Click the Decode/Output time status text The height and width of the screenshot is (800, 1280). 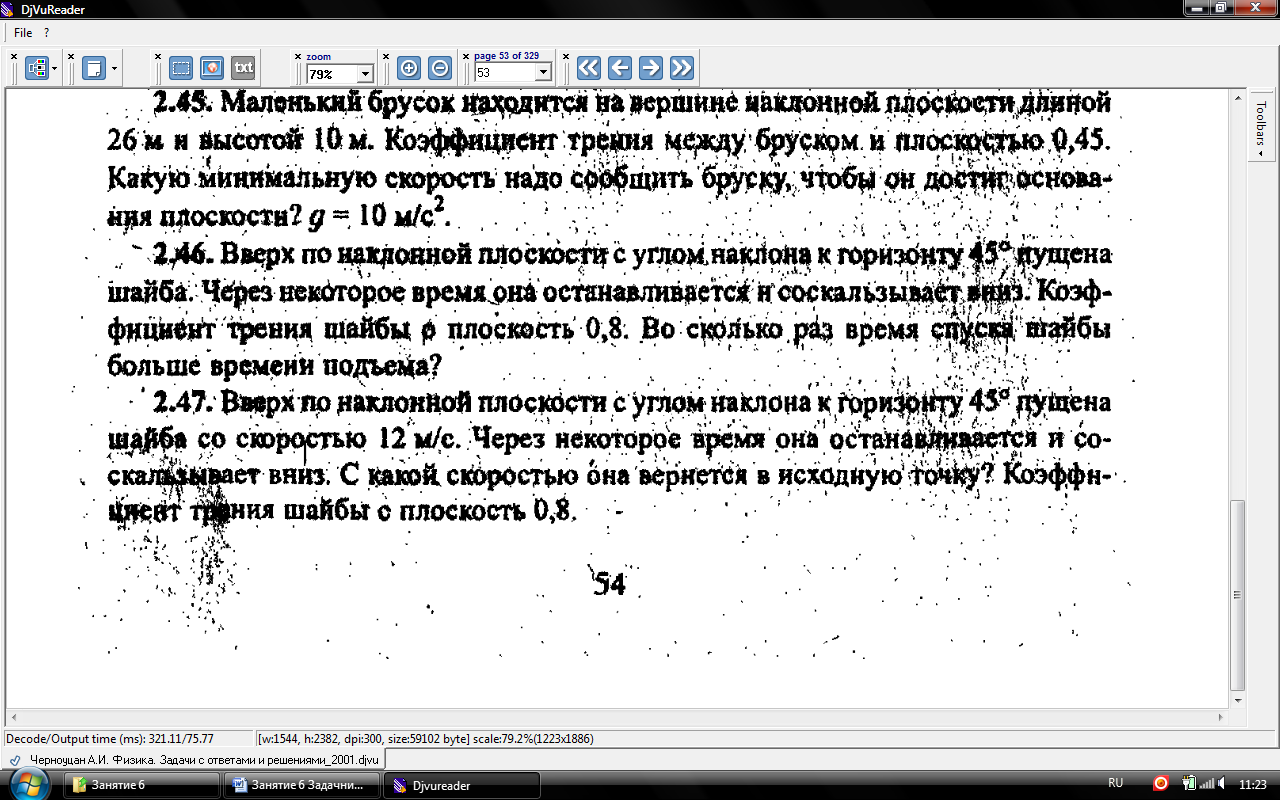(x=111, y=739)
